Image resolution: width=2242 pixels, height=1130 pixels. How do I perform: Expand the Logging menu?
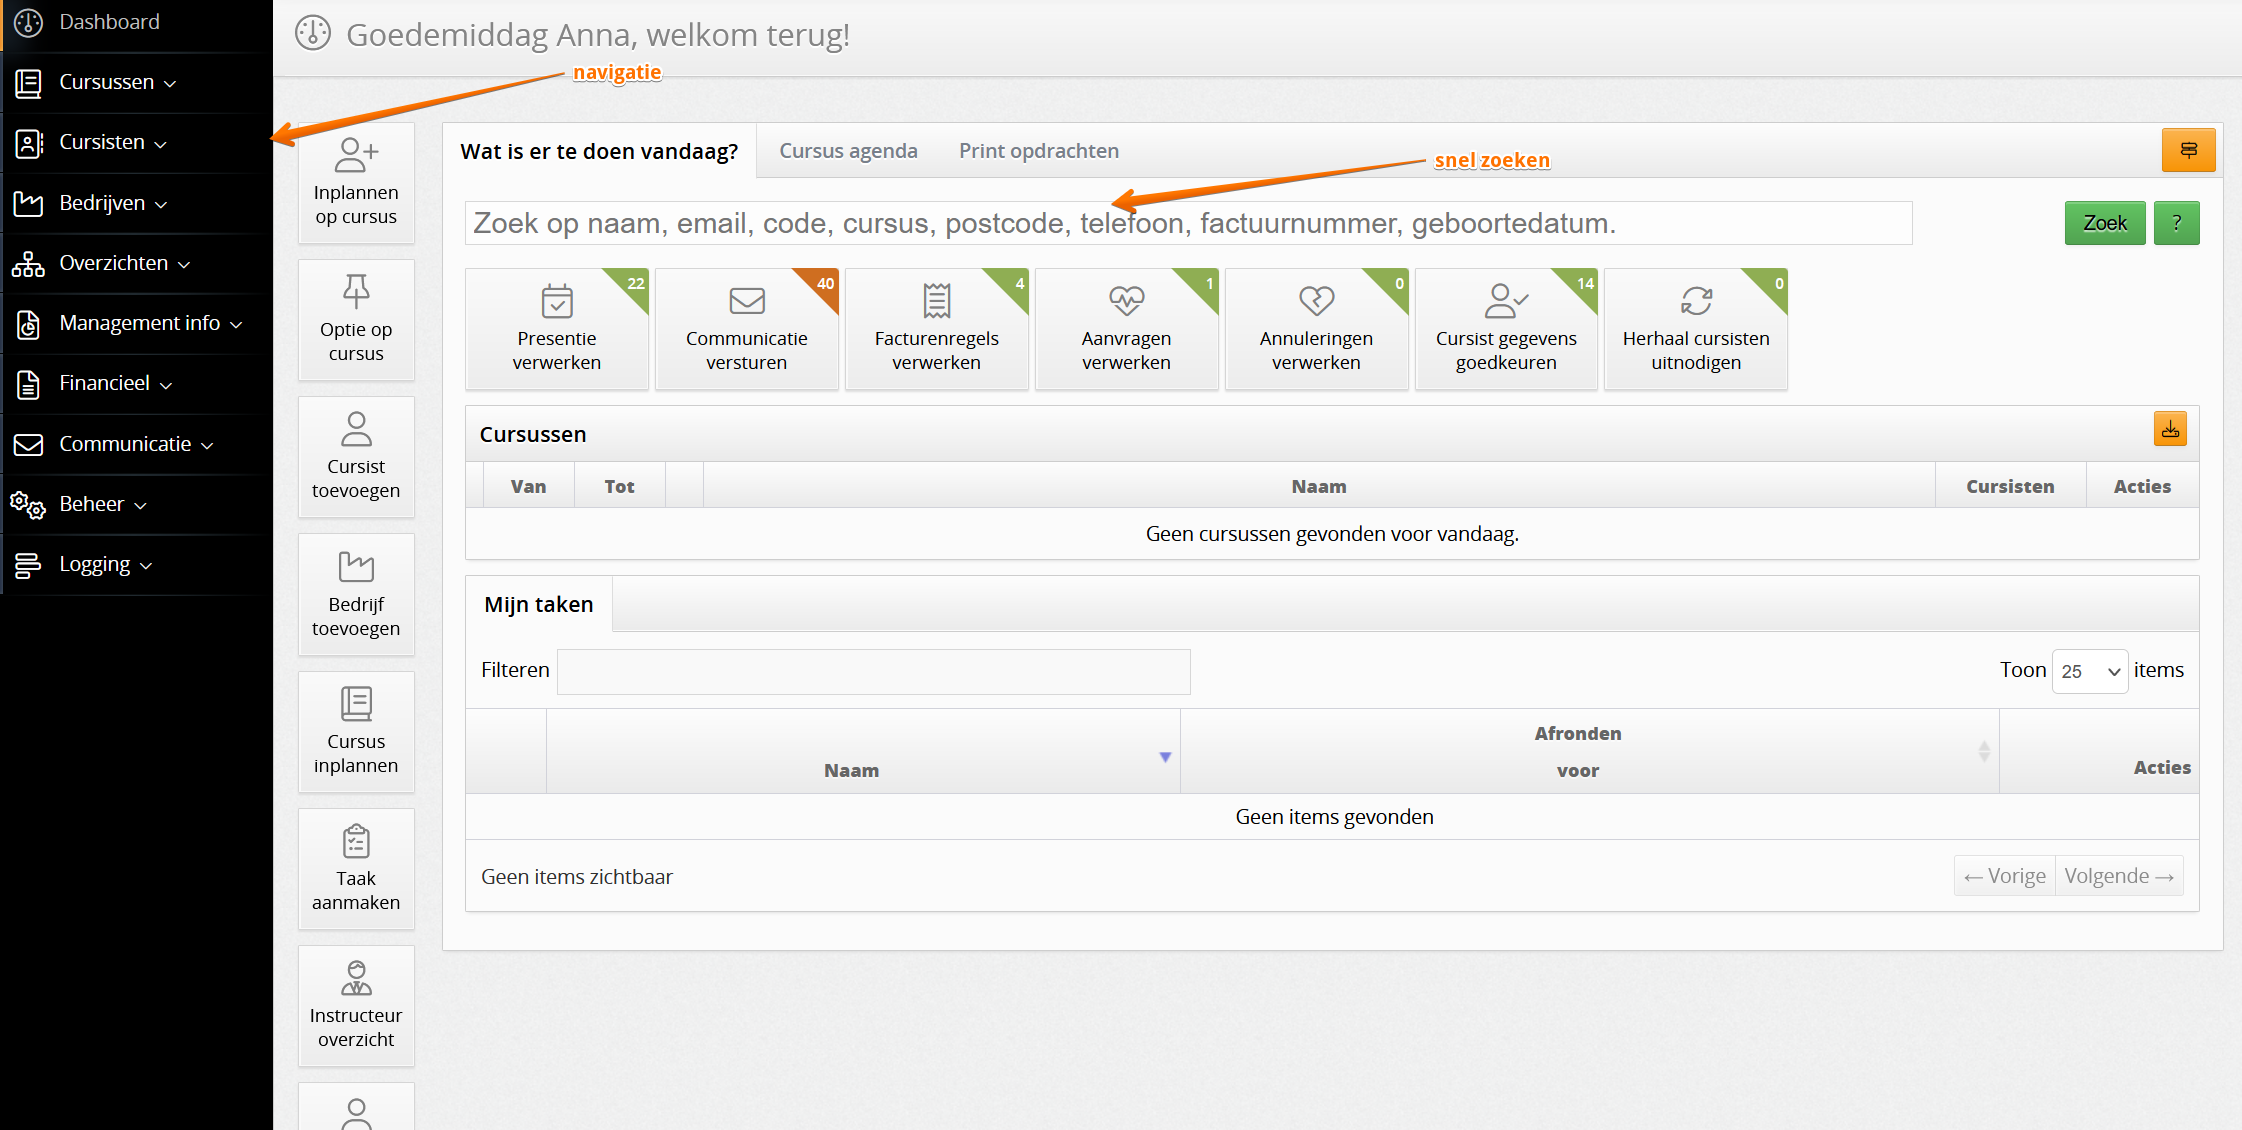[106, 565]
